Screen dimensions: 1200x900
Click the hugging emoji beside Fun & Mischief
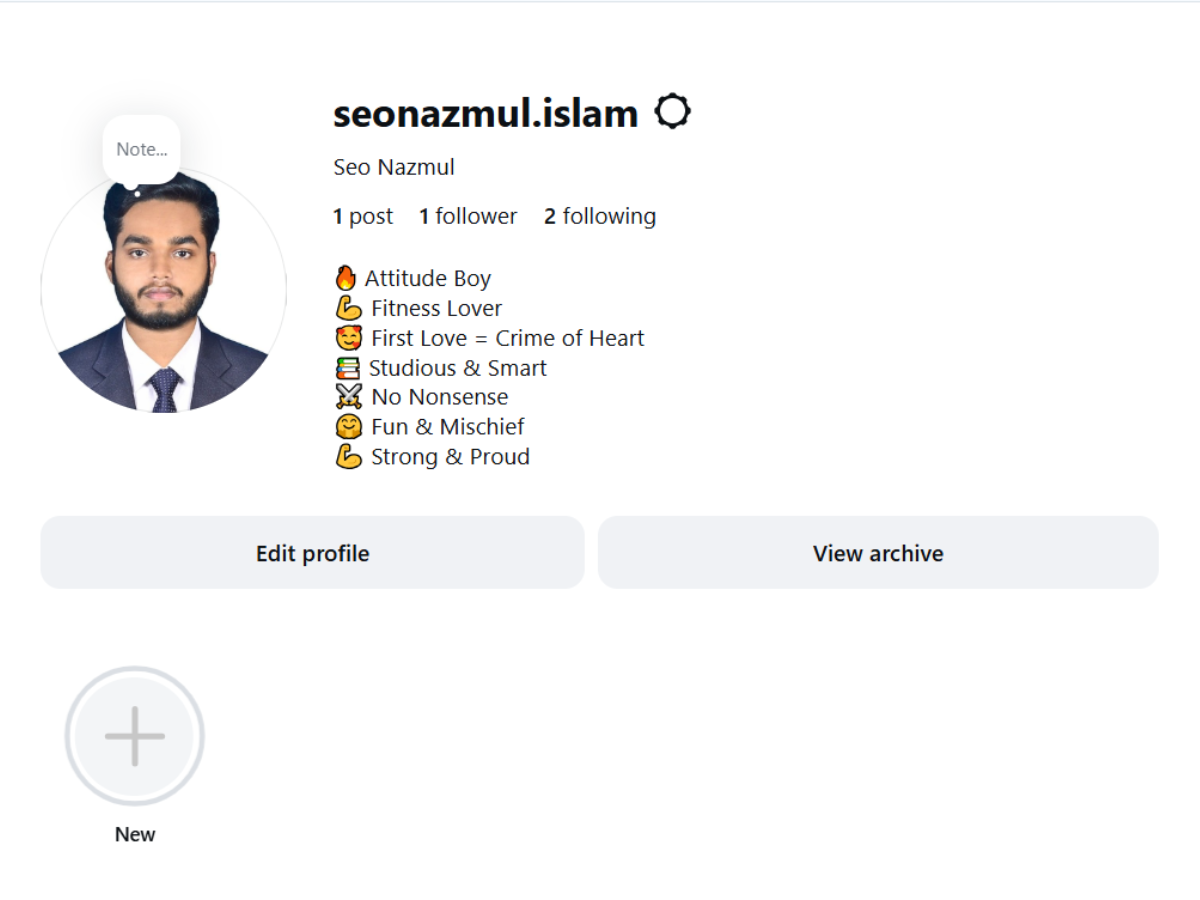(348, 426)
